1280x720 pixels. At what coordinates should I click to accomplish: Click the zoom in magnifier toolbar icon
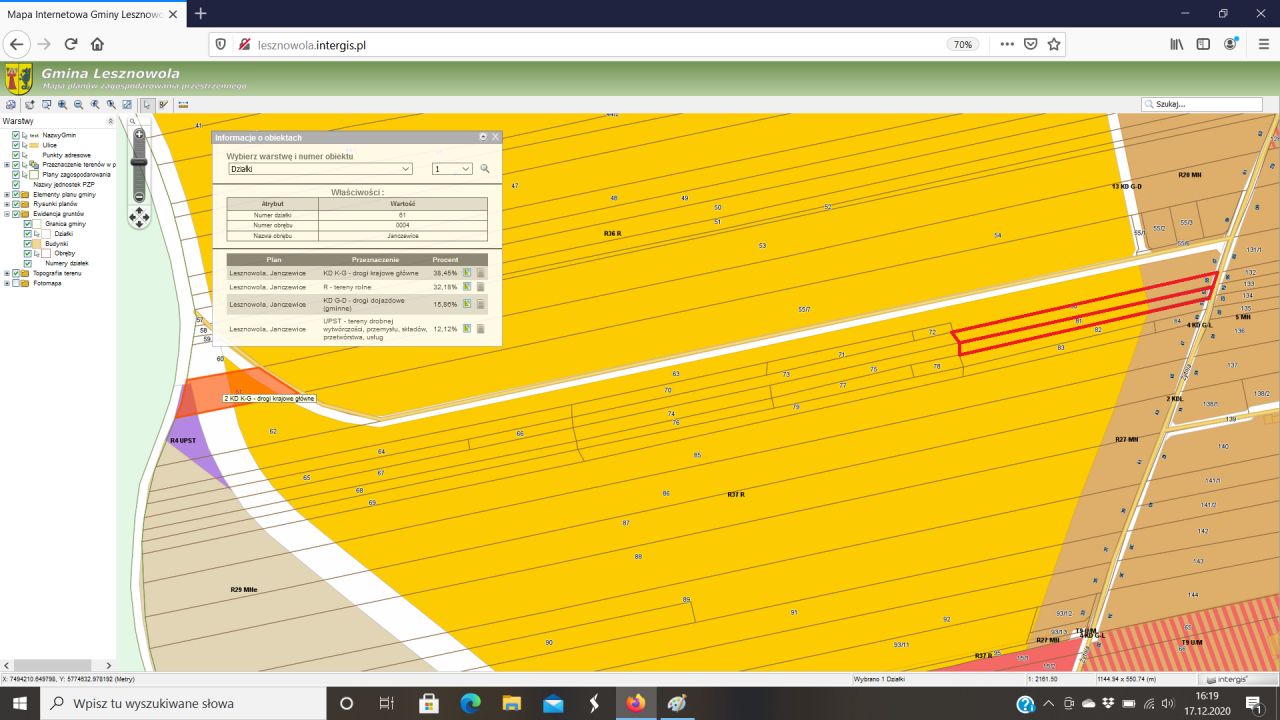pyautogui.click(x=62, y=104)
